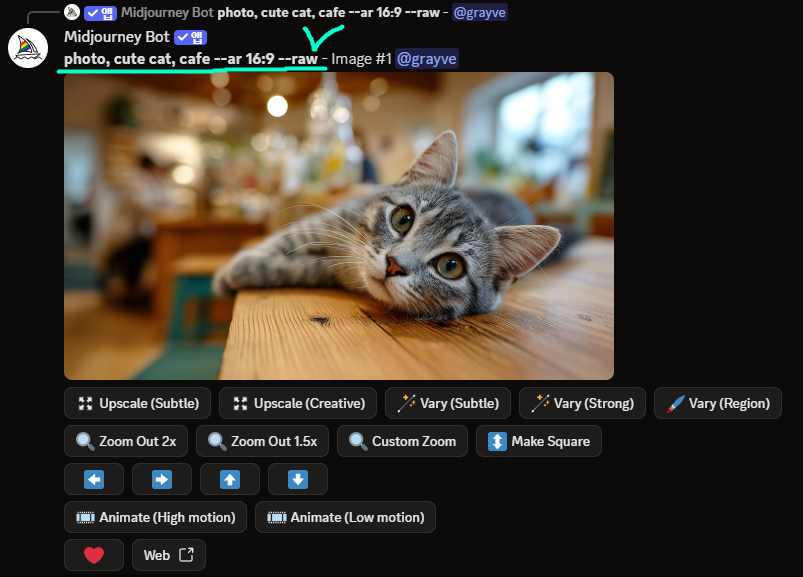This screenshot has width=803, height=577.
Task: Click @grayve mention in main message
Action: 427,59
